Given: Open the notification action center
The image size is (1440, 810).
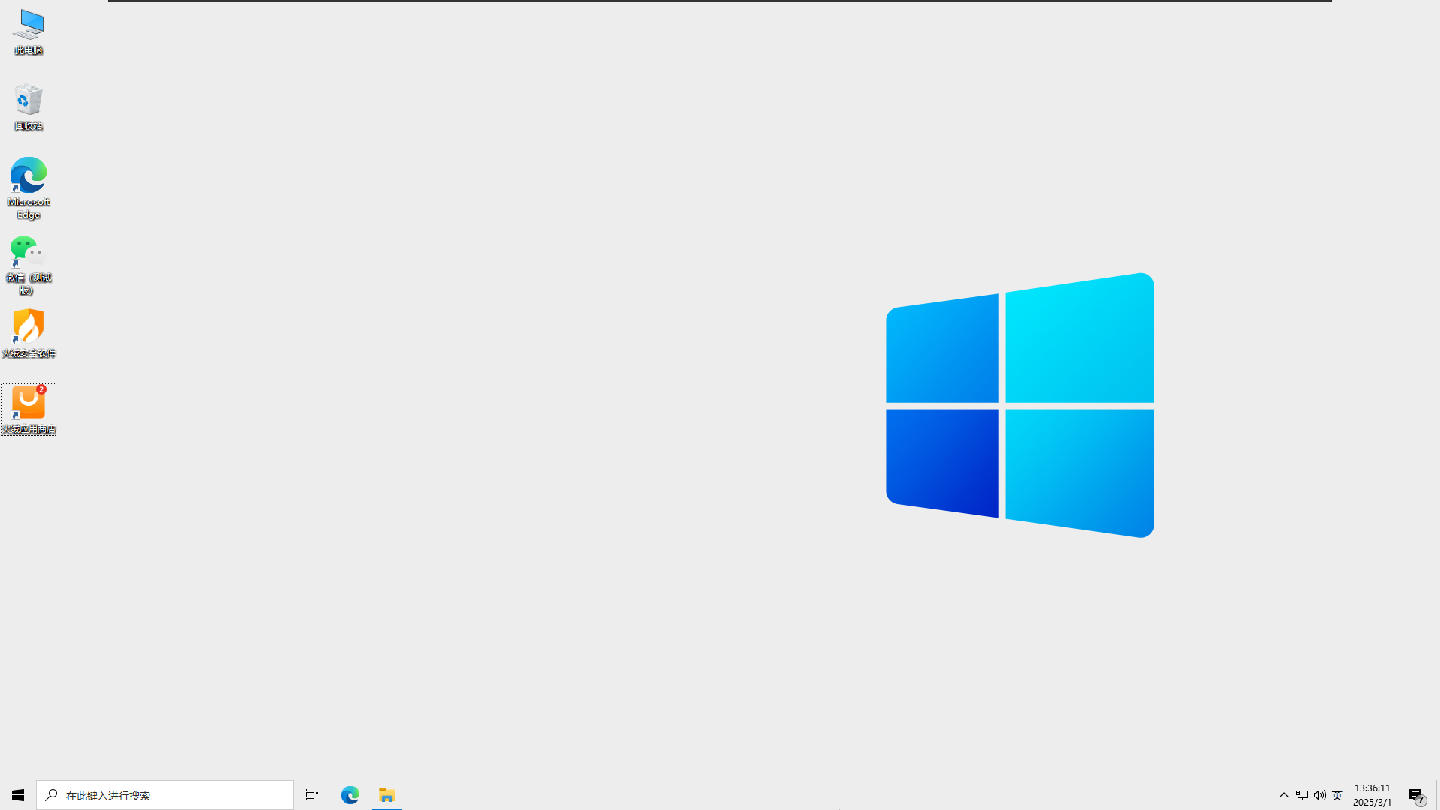Looking at the screenshot, I should point(1415,795).
